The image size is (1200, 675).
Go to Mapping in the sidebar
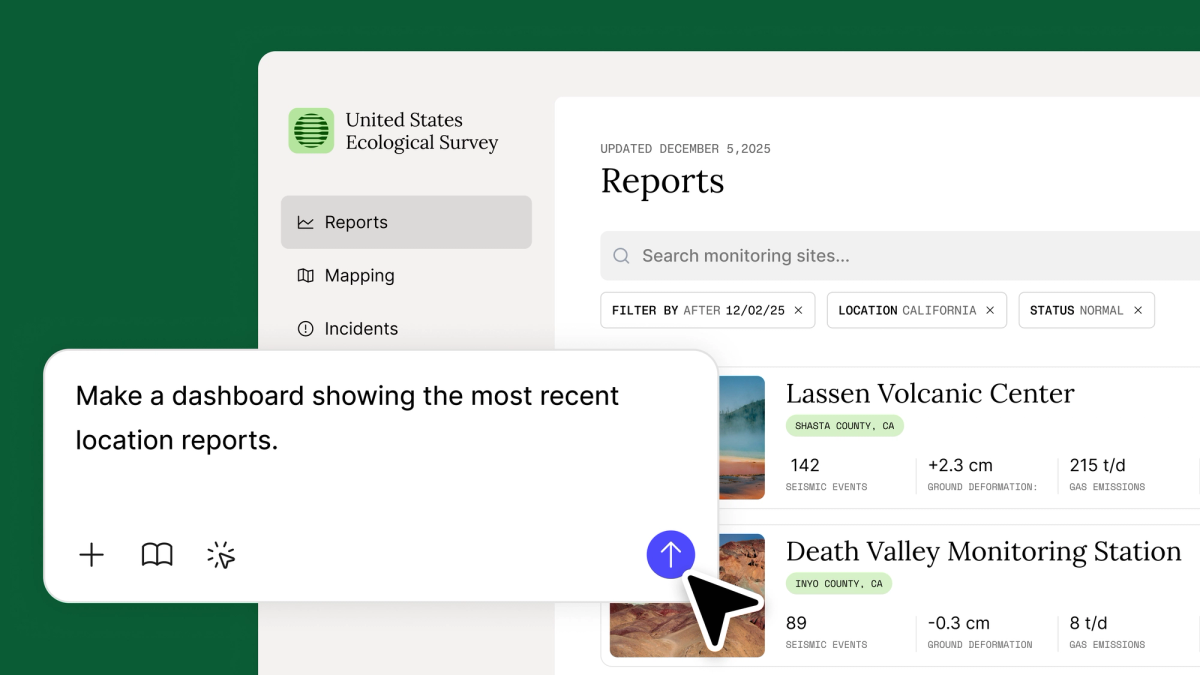click(x=359, y=275)
